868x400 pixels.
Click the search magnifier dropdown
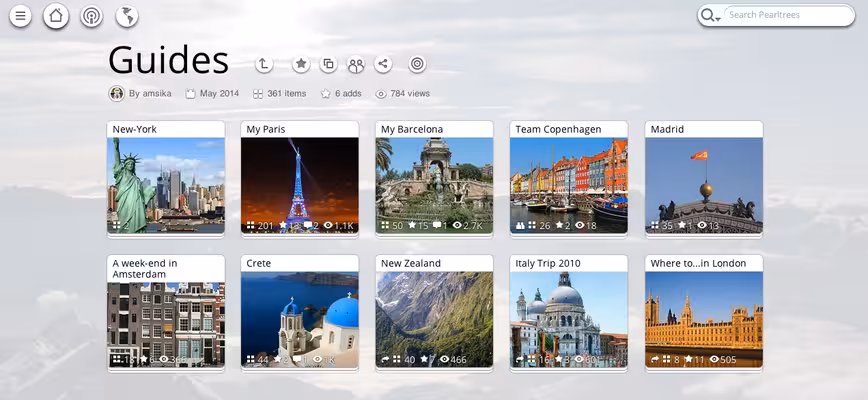coord(710,15)
